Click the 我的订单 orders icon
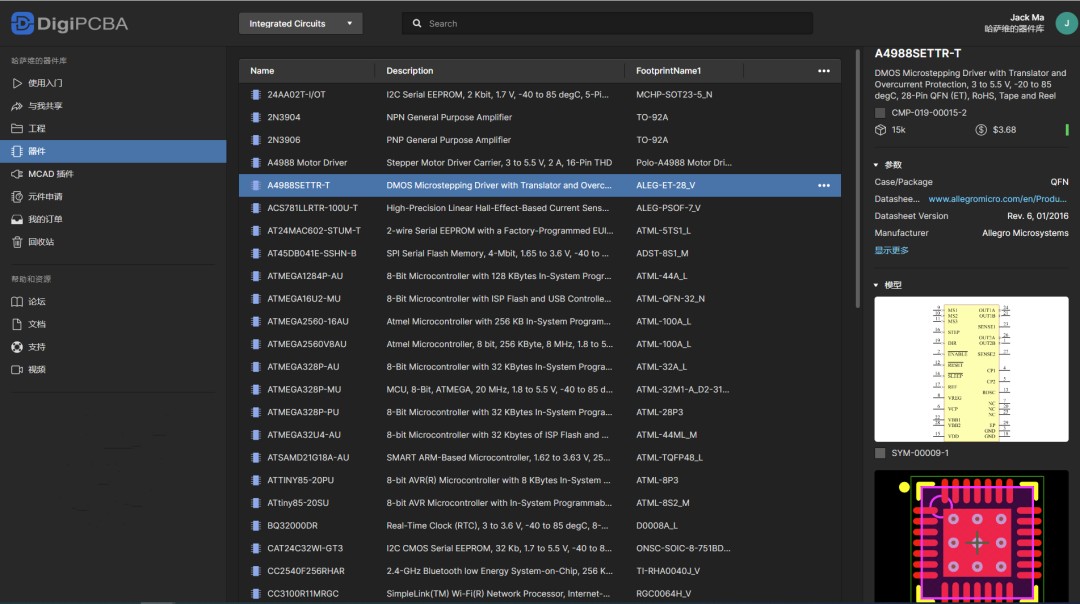The width and height of the screenshot is (1080, 604). coord(17,220)
